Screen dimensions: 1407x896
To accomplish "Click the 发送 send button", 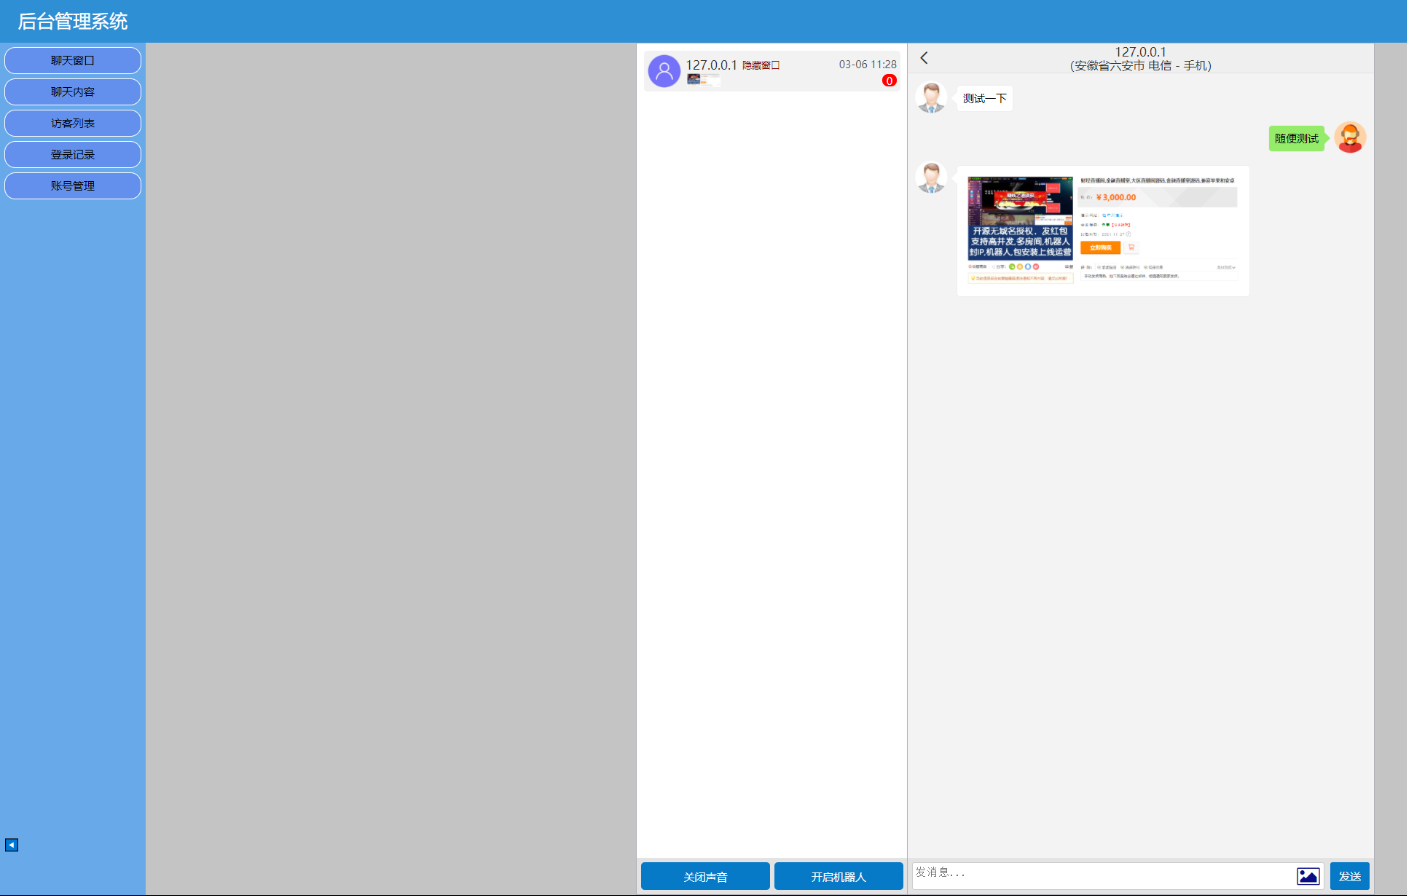I will pyautogui.click(x=1350, y=876).
